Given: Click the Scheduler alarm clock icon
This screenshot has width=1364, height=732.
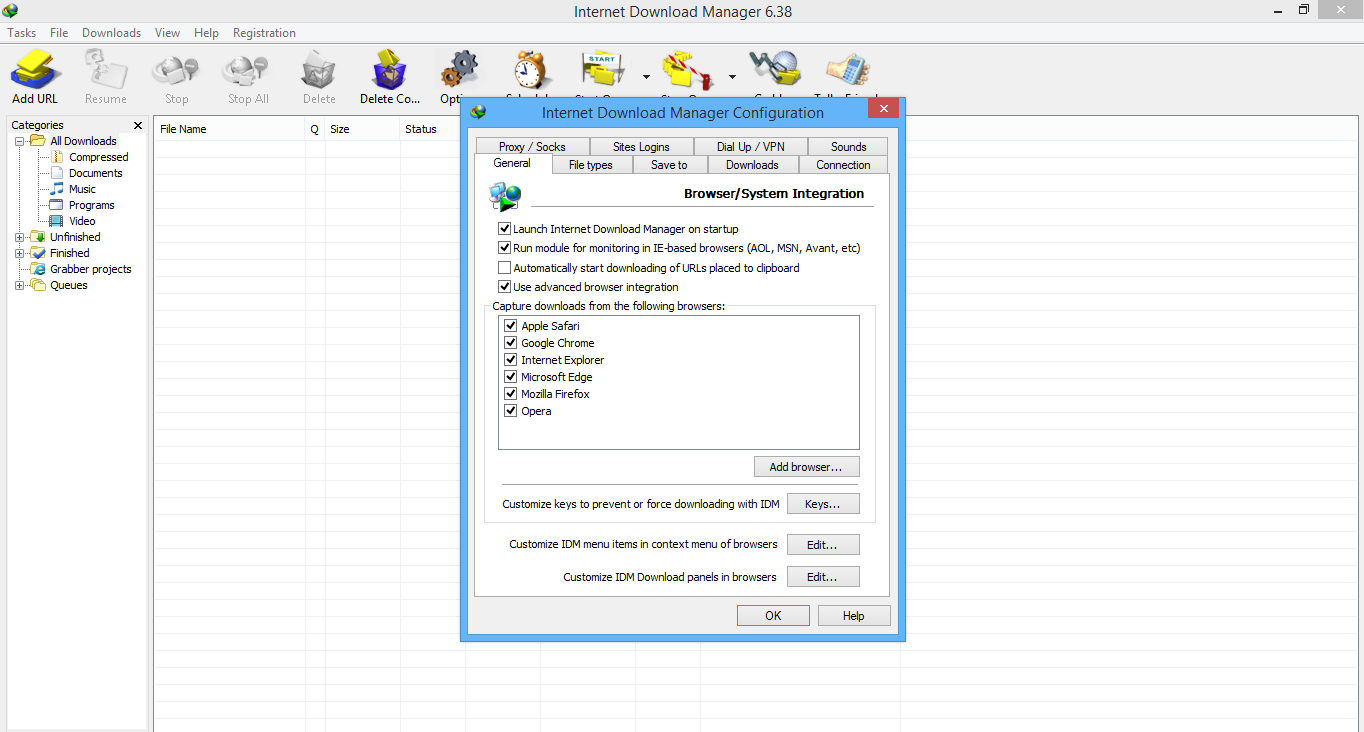Looking at the screenshot, I should point(533,70).
